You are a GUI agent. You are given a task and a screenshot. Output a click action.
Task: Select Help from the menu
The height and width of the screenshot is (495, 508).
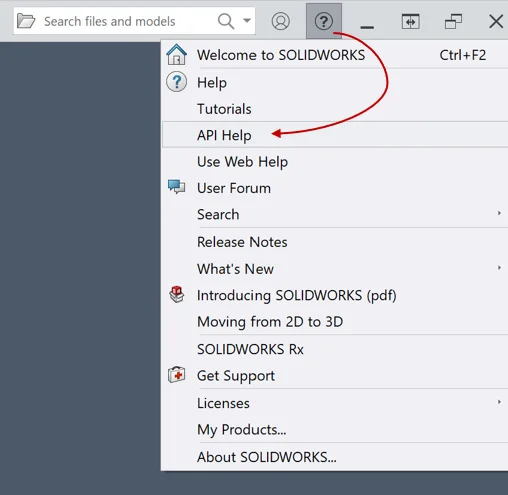(335, 82)
